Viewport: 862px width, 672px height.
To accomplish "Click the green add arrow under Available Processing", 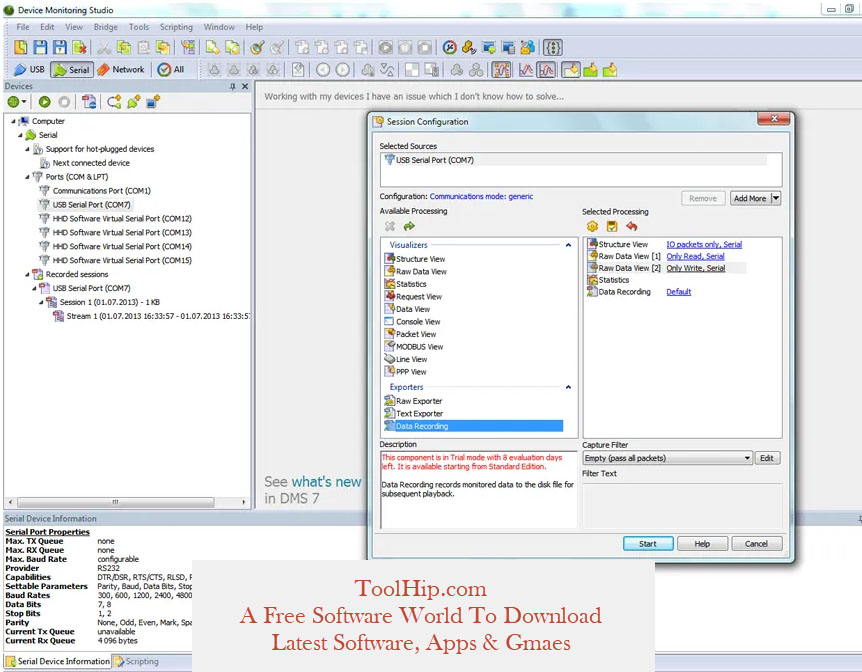I will (x=409, y=226).
